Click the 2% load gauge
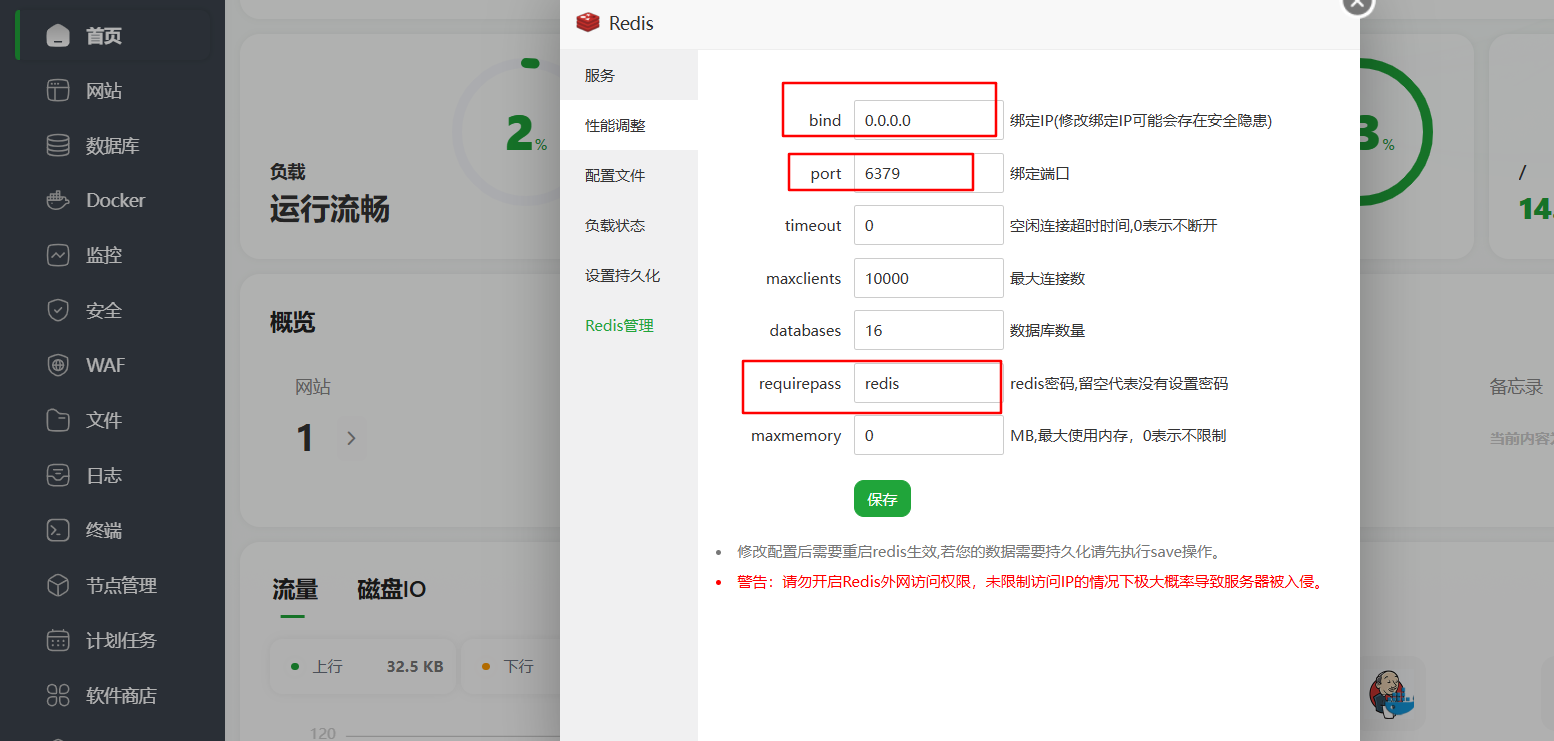The image size is (1554, 741). point(526,133)
